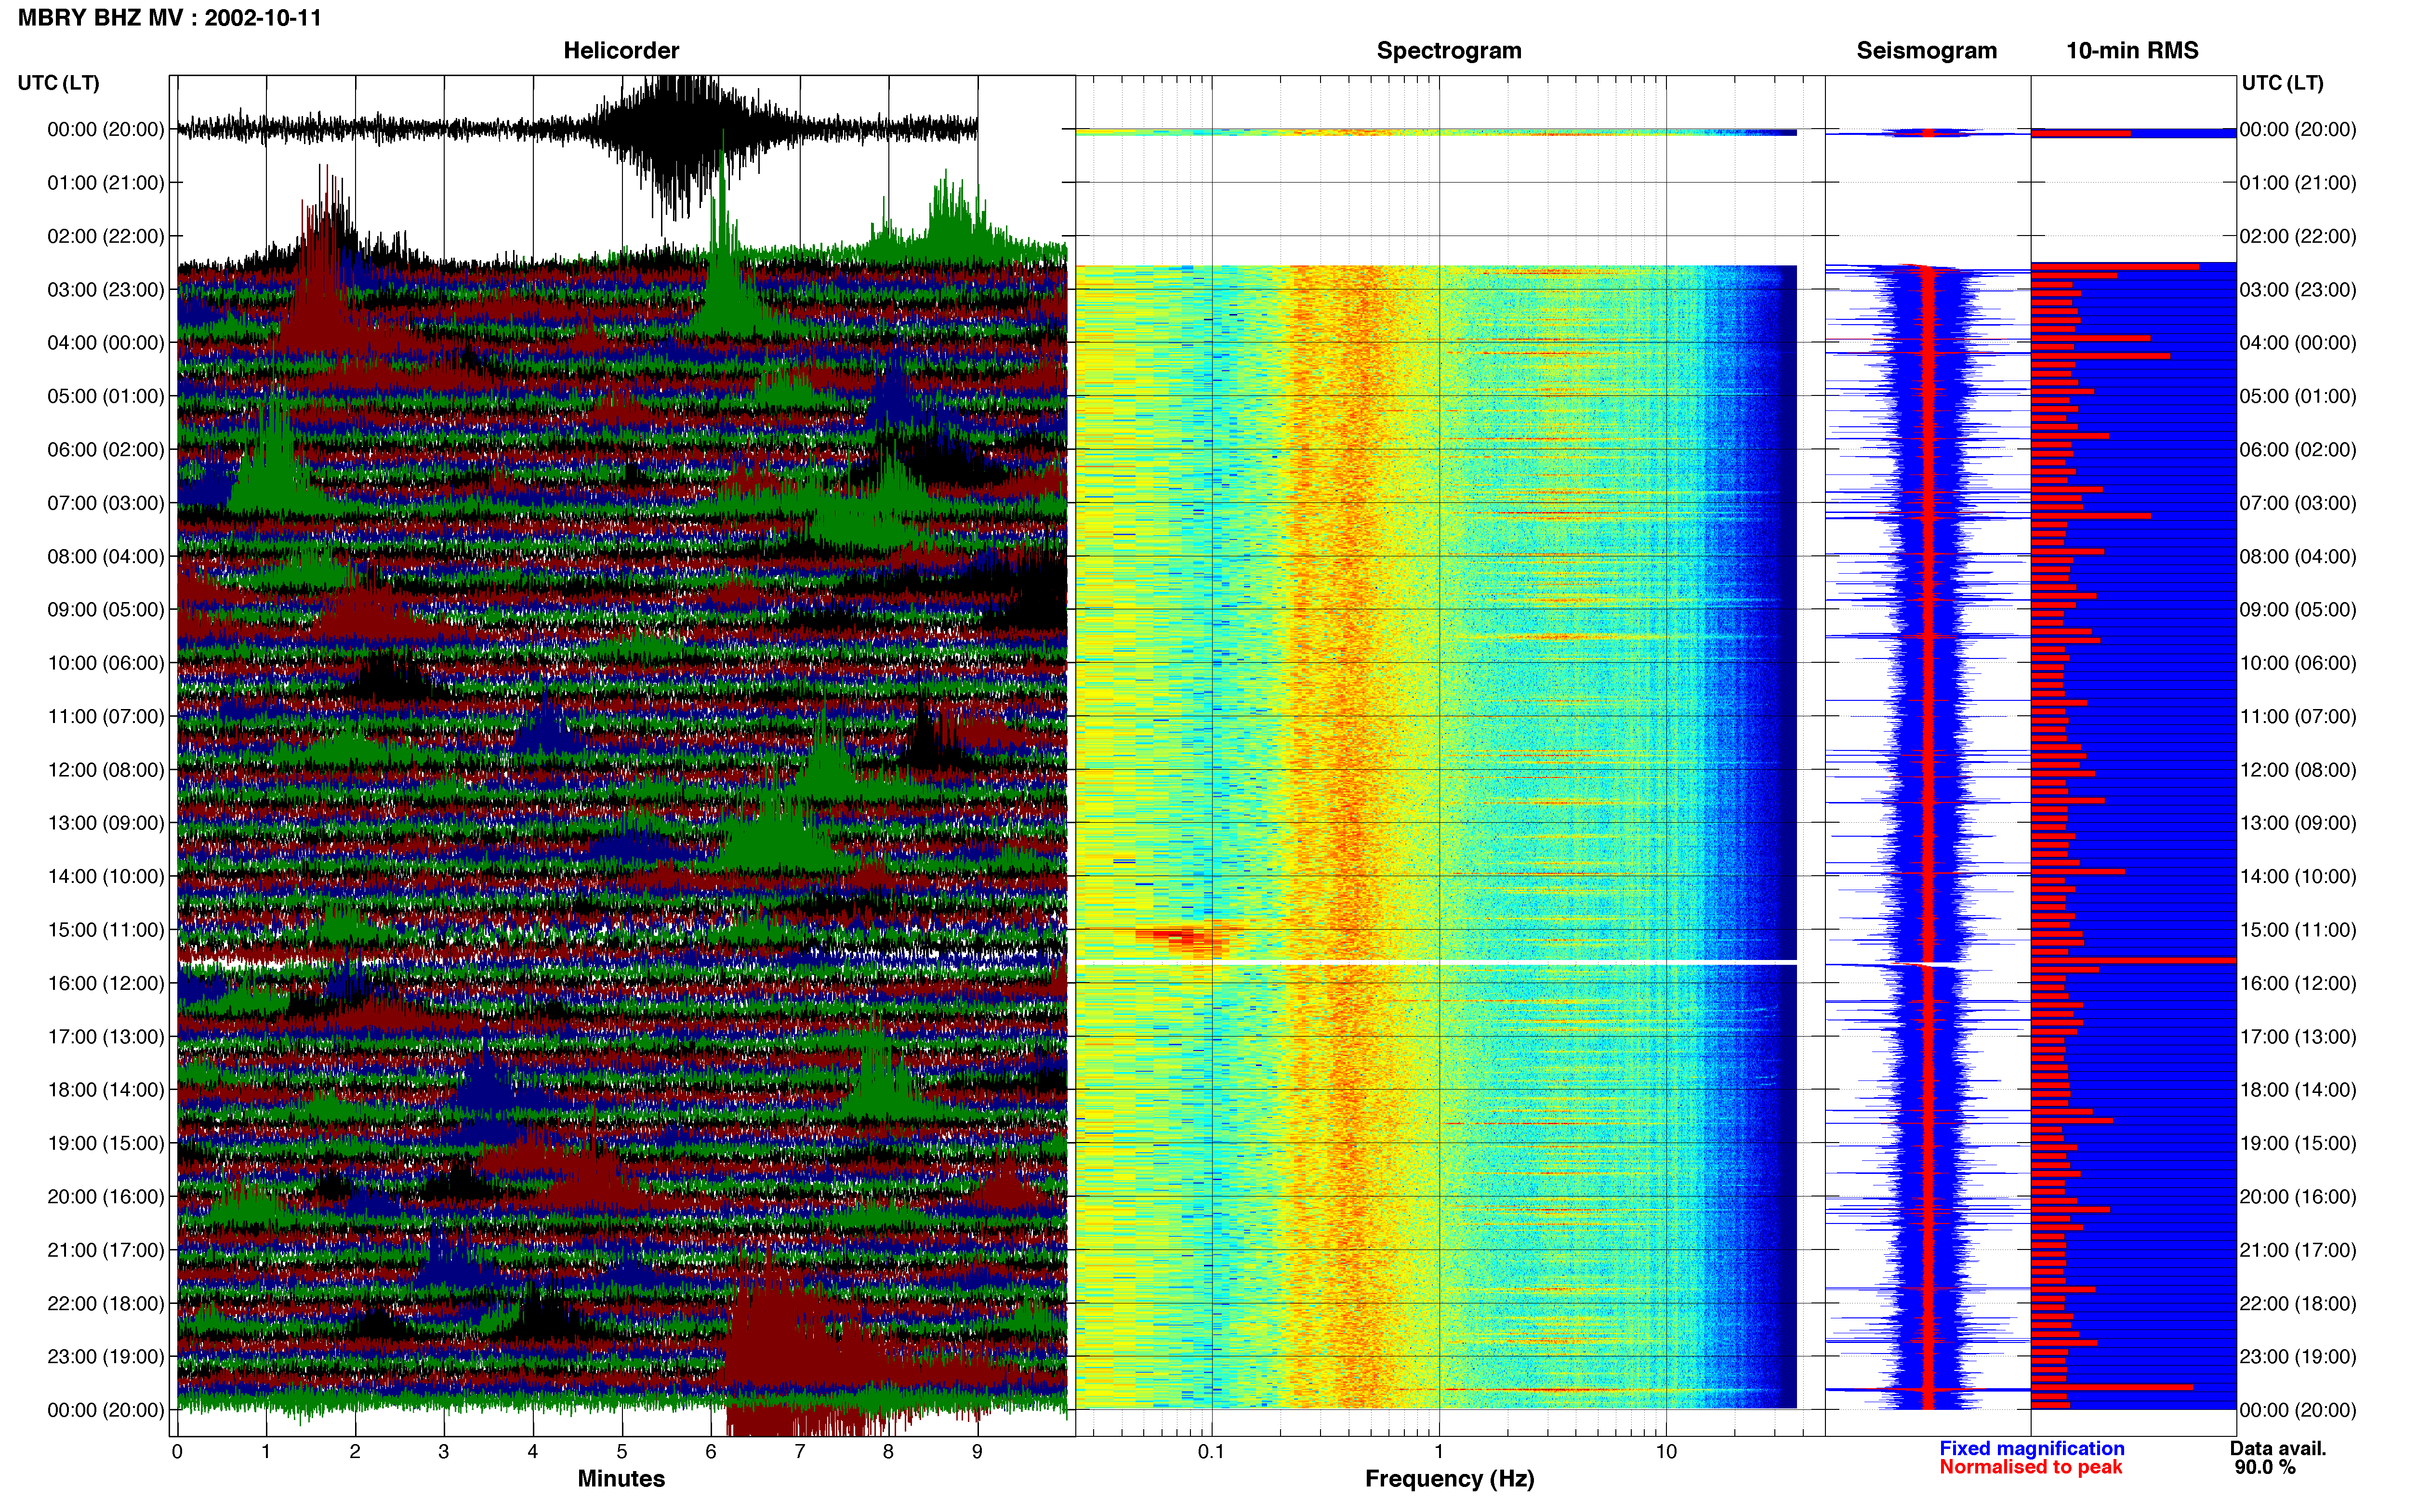Click the '90.0 %' data availability value
Viewport: 2418px width, 1512px height.
pyautogui.click(x=2265, y=1468)
